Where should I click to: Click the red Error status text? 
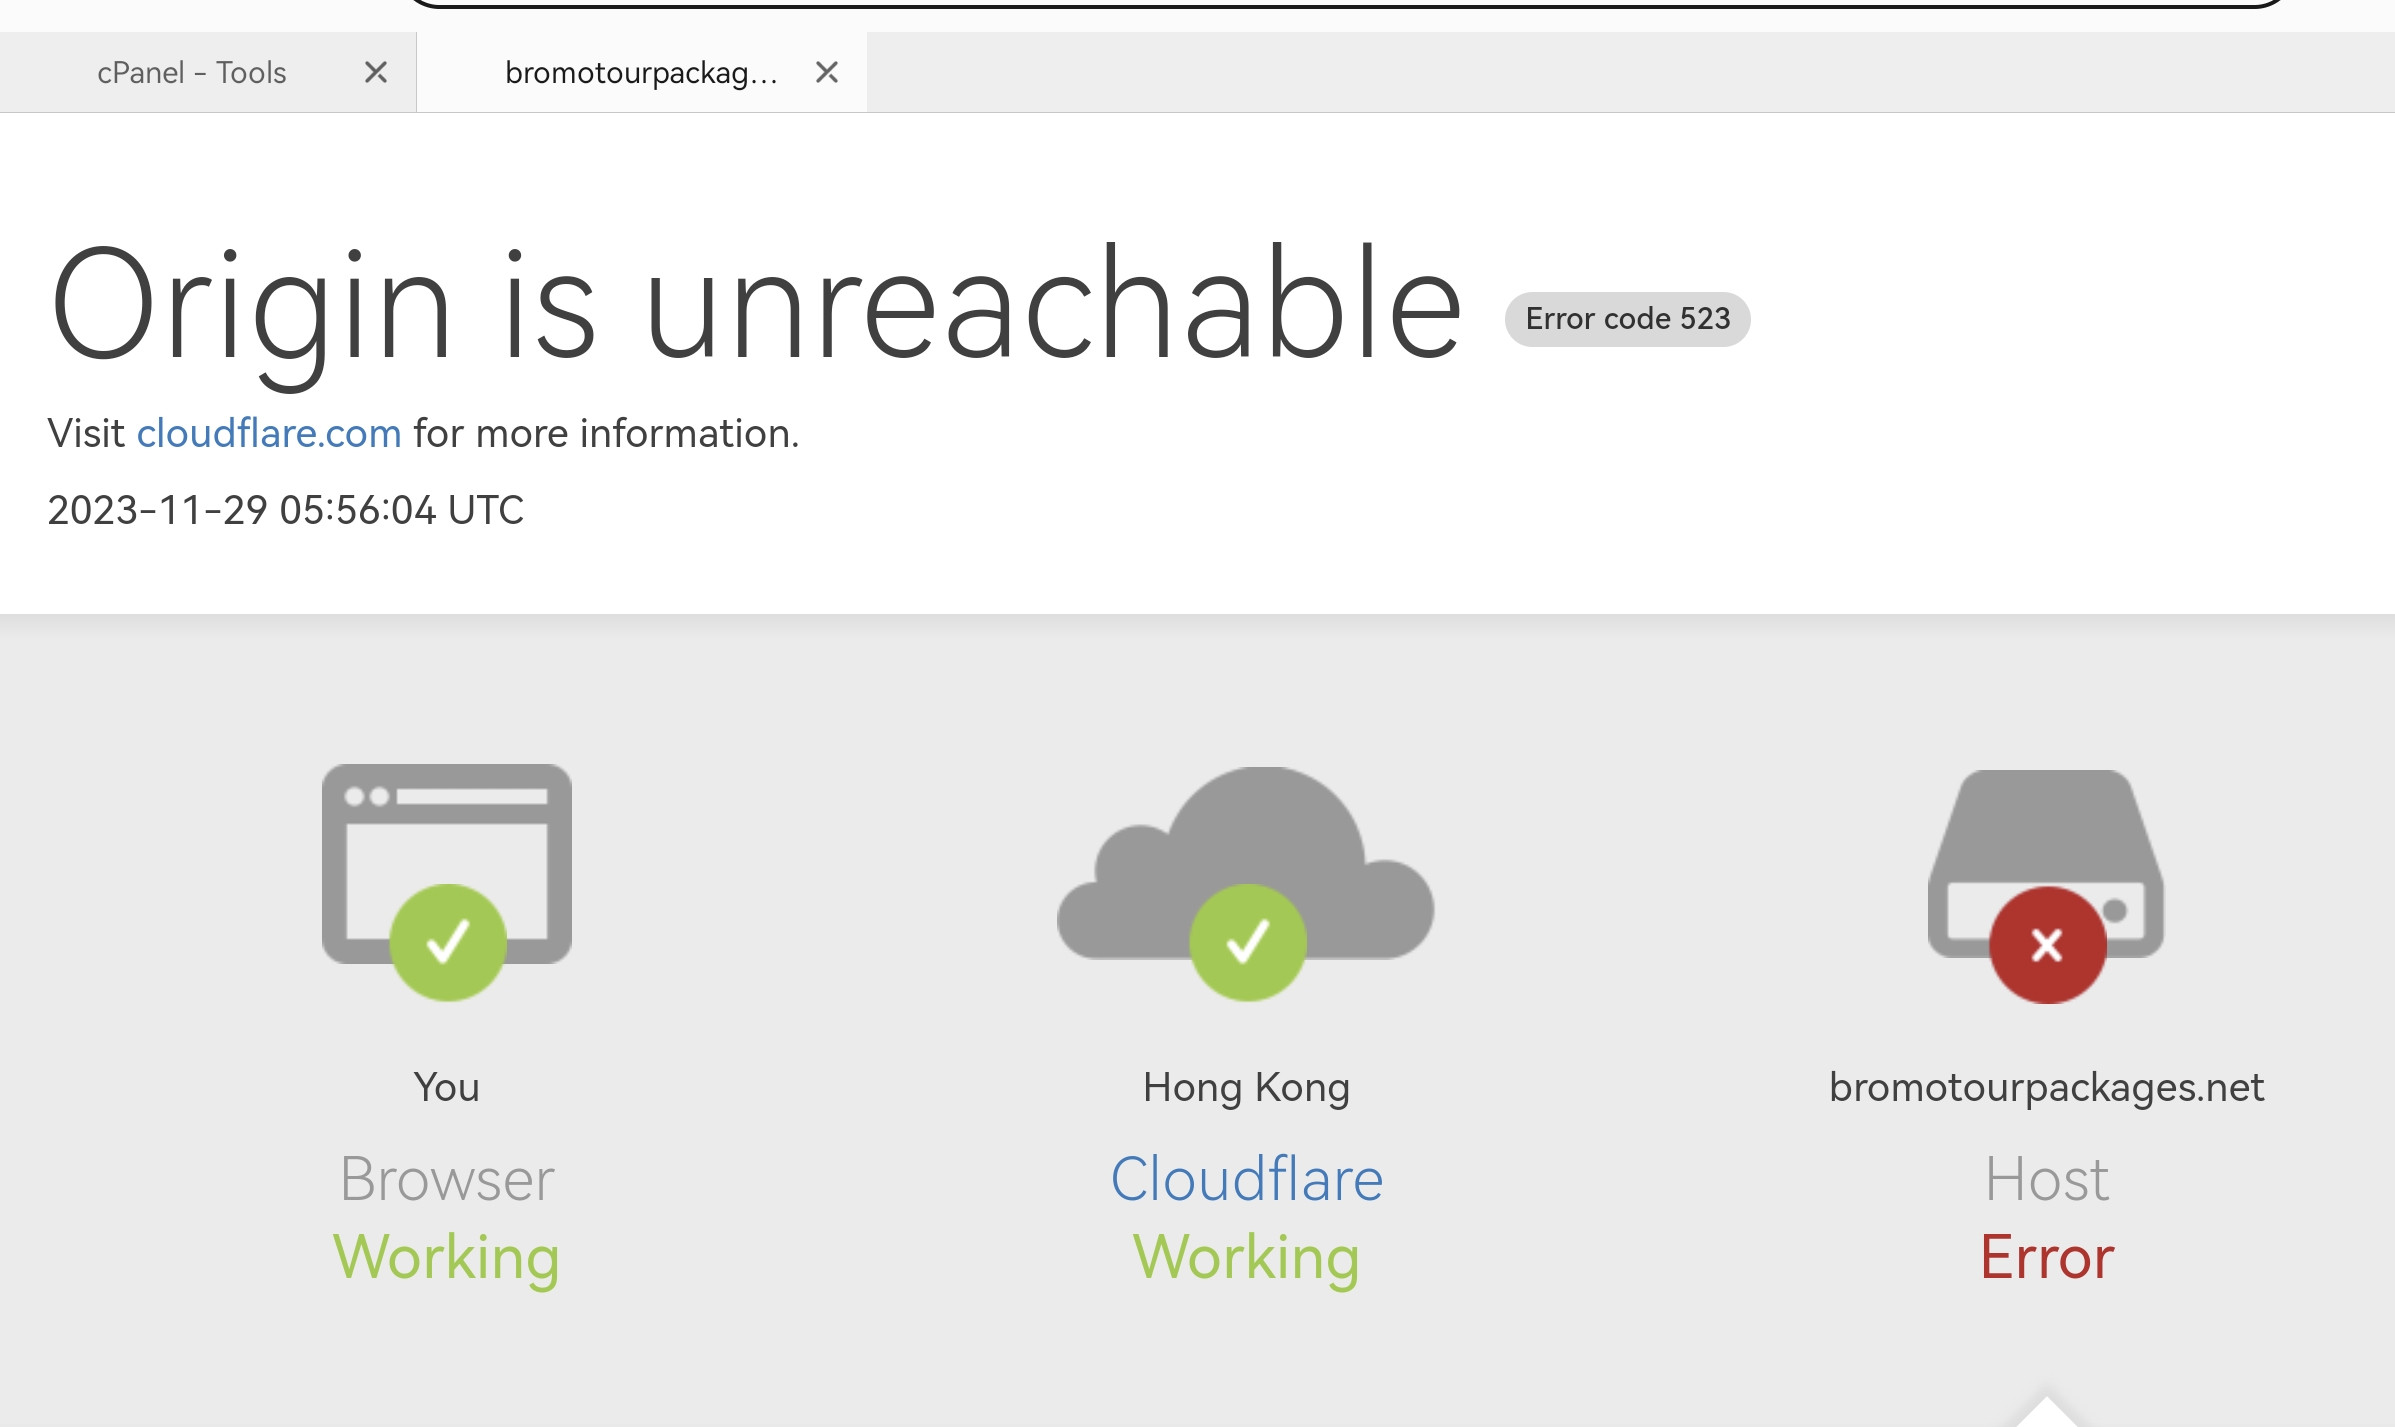2046,1257
